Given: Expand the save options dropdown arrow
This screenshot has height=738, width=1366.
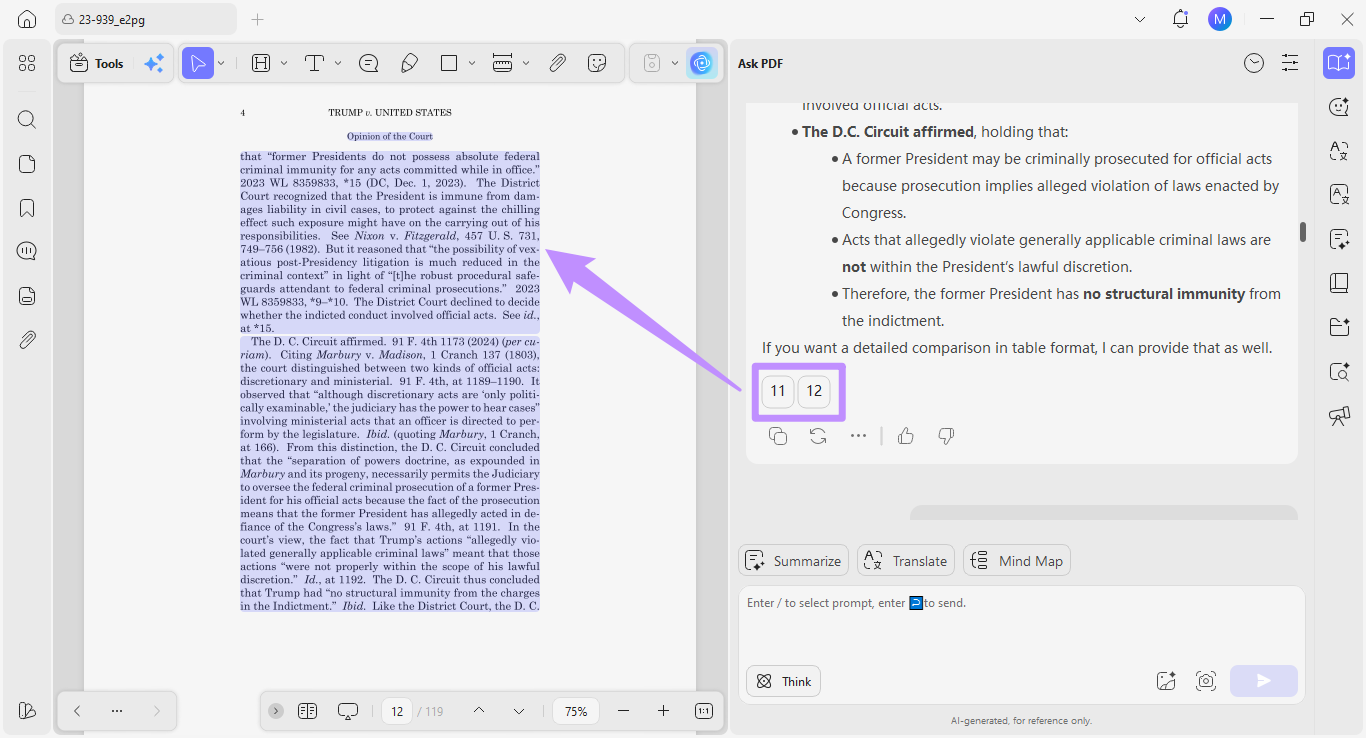Looking at the screenshot, I should pyautogui.click(x=675, y=63).
